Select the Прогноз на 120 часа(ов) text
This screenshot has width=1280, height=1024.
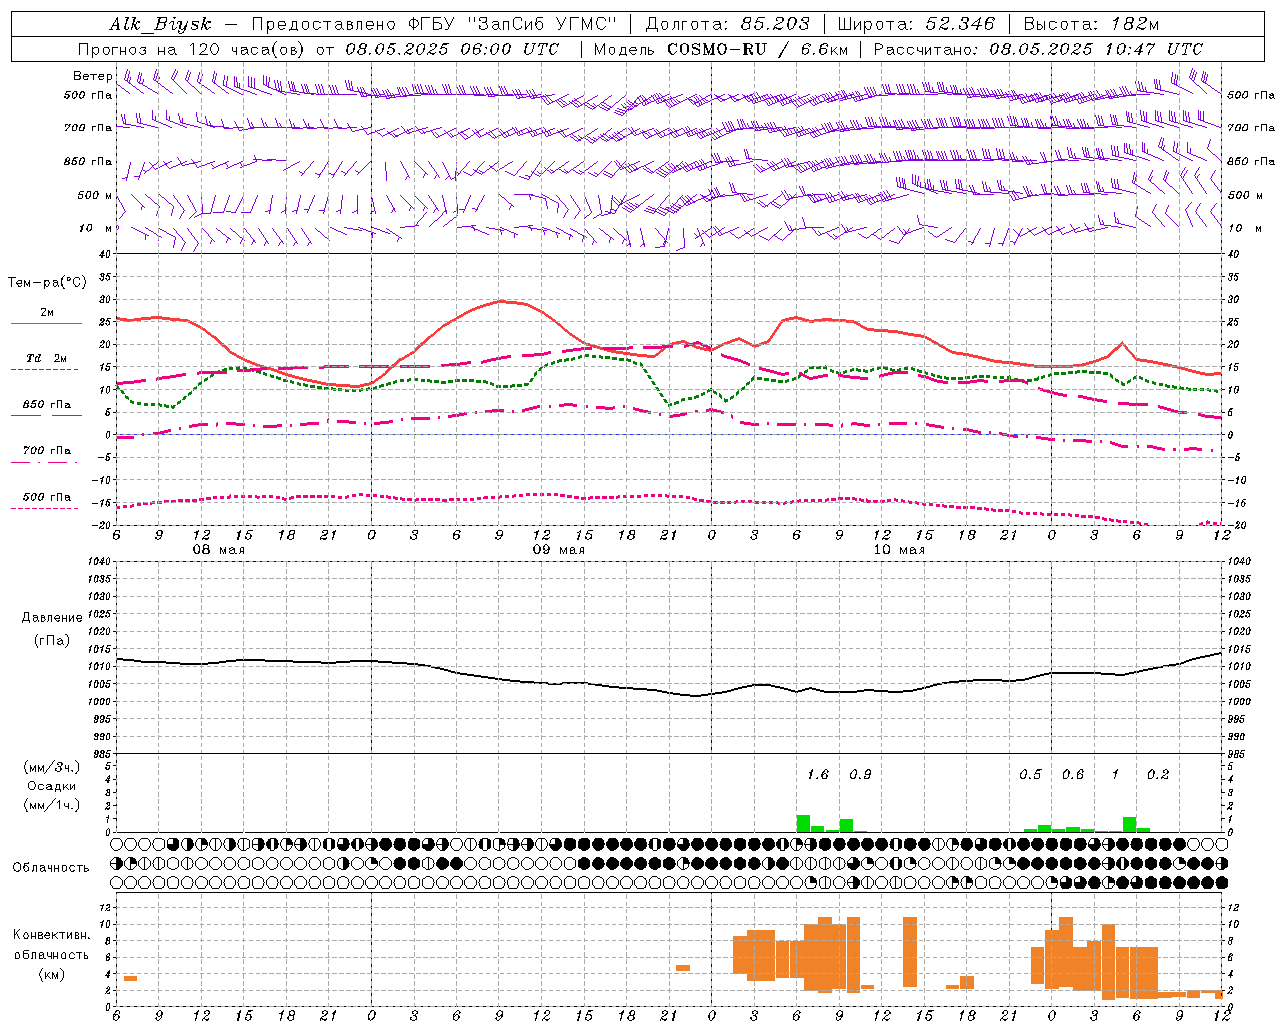pyautogui.click(x=193, y=49)
